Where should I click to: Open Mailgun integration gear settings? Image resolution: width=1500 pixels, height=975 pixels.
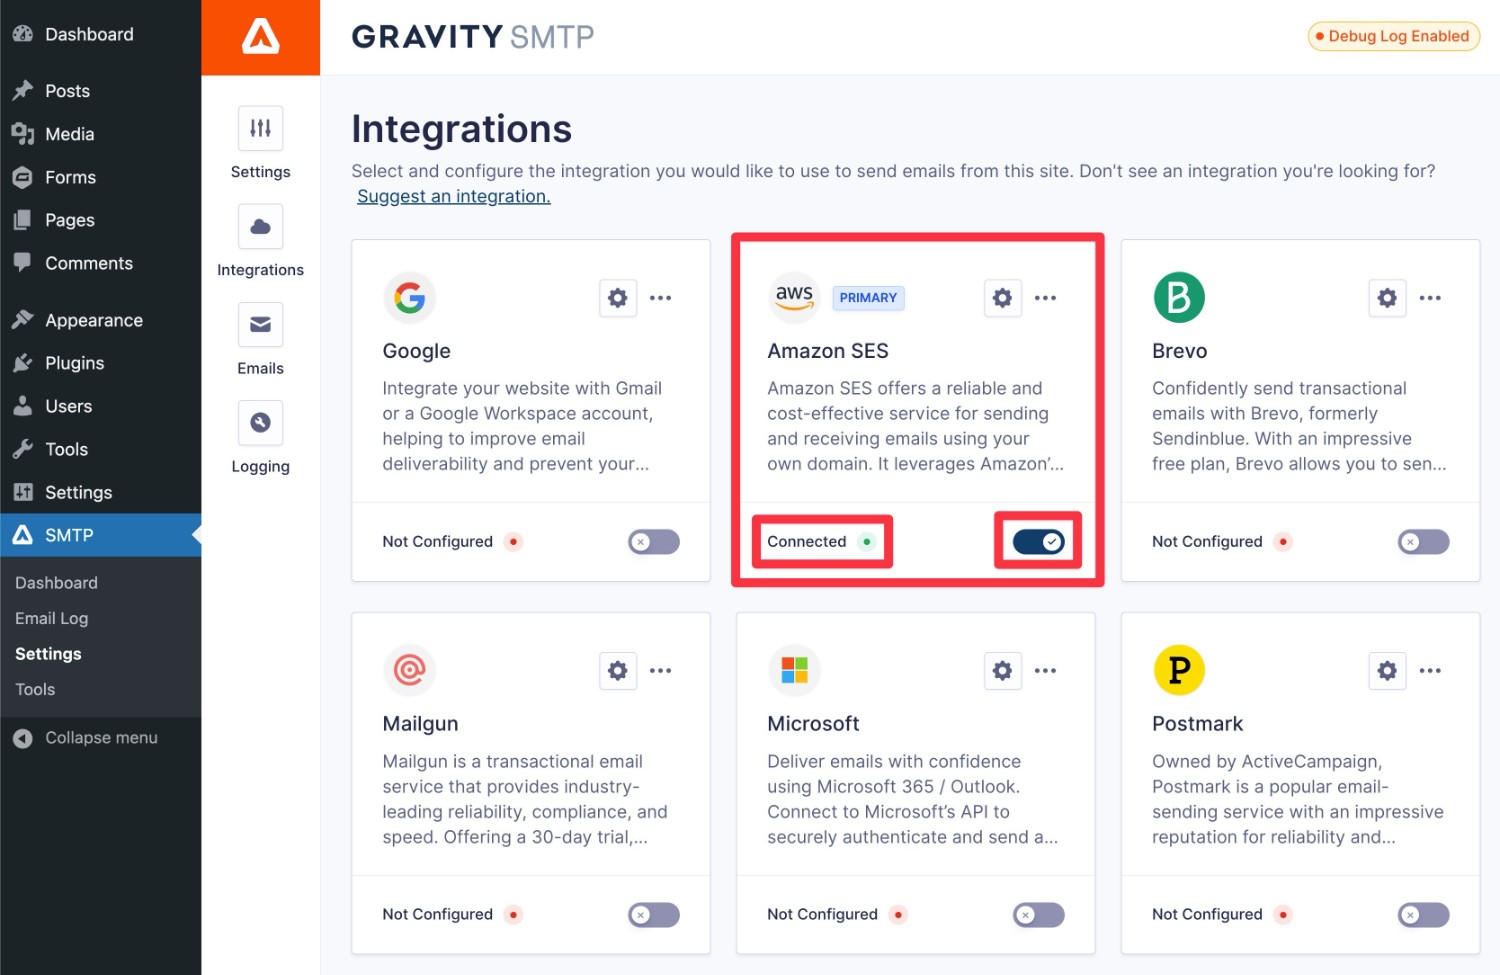(618, 671)
